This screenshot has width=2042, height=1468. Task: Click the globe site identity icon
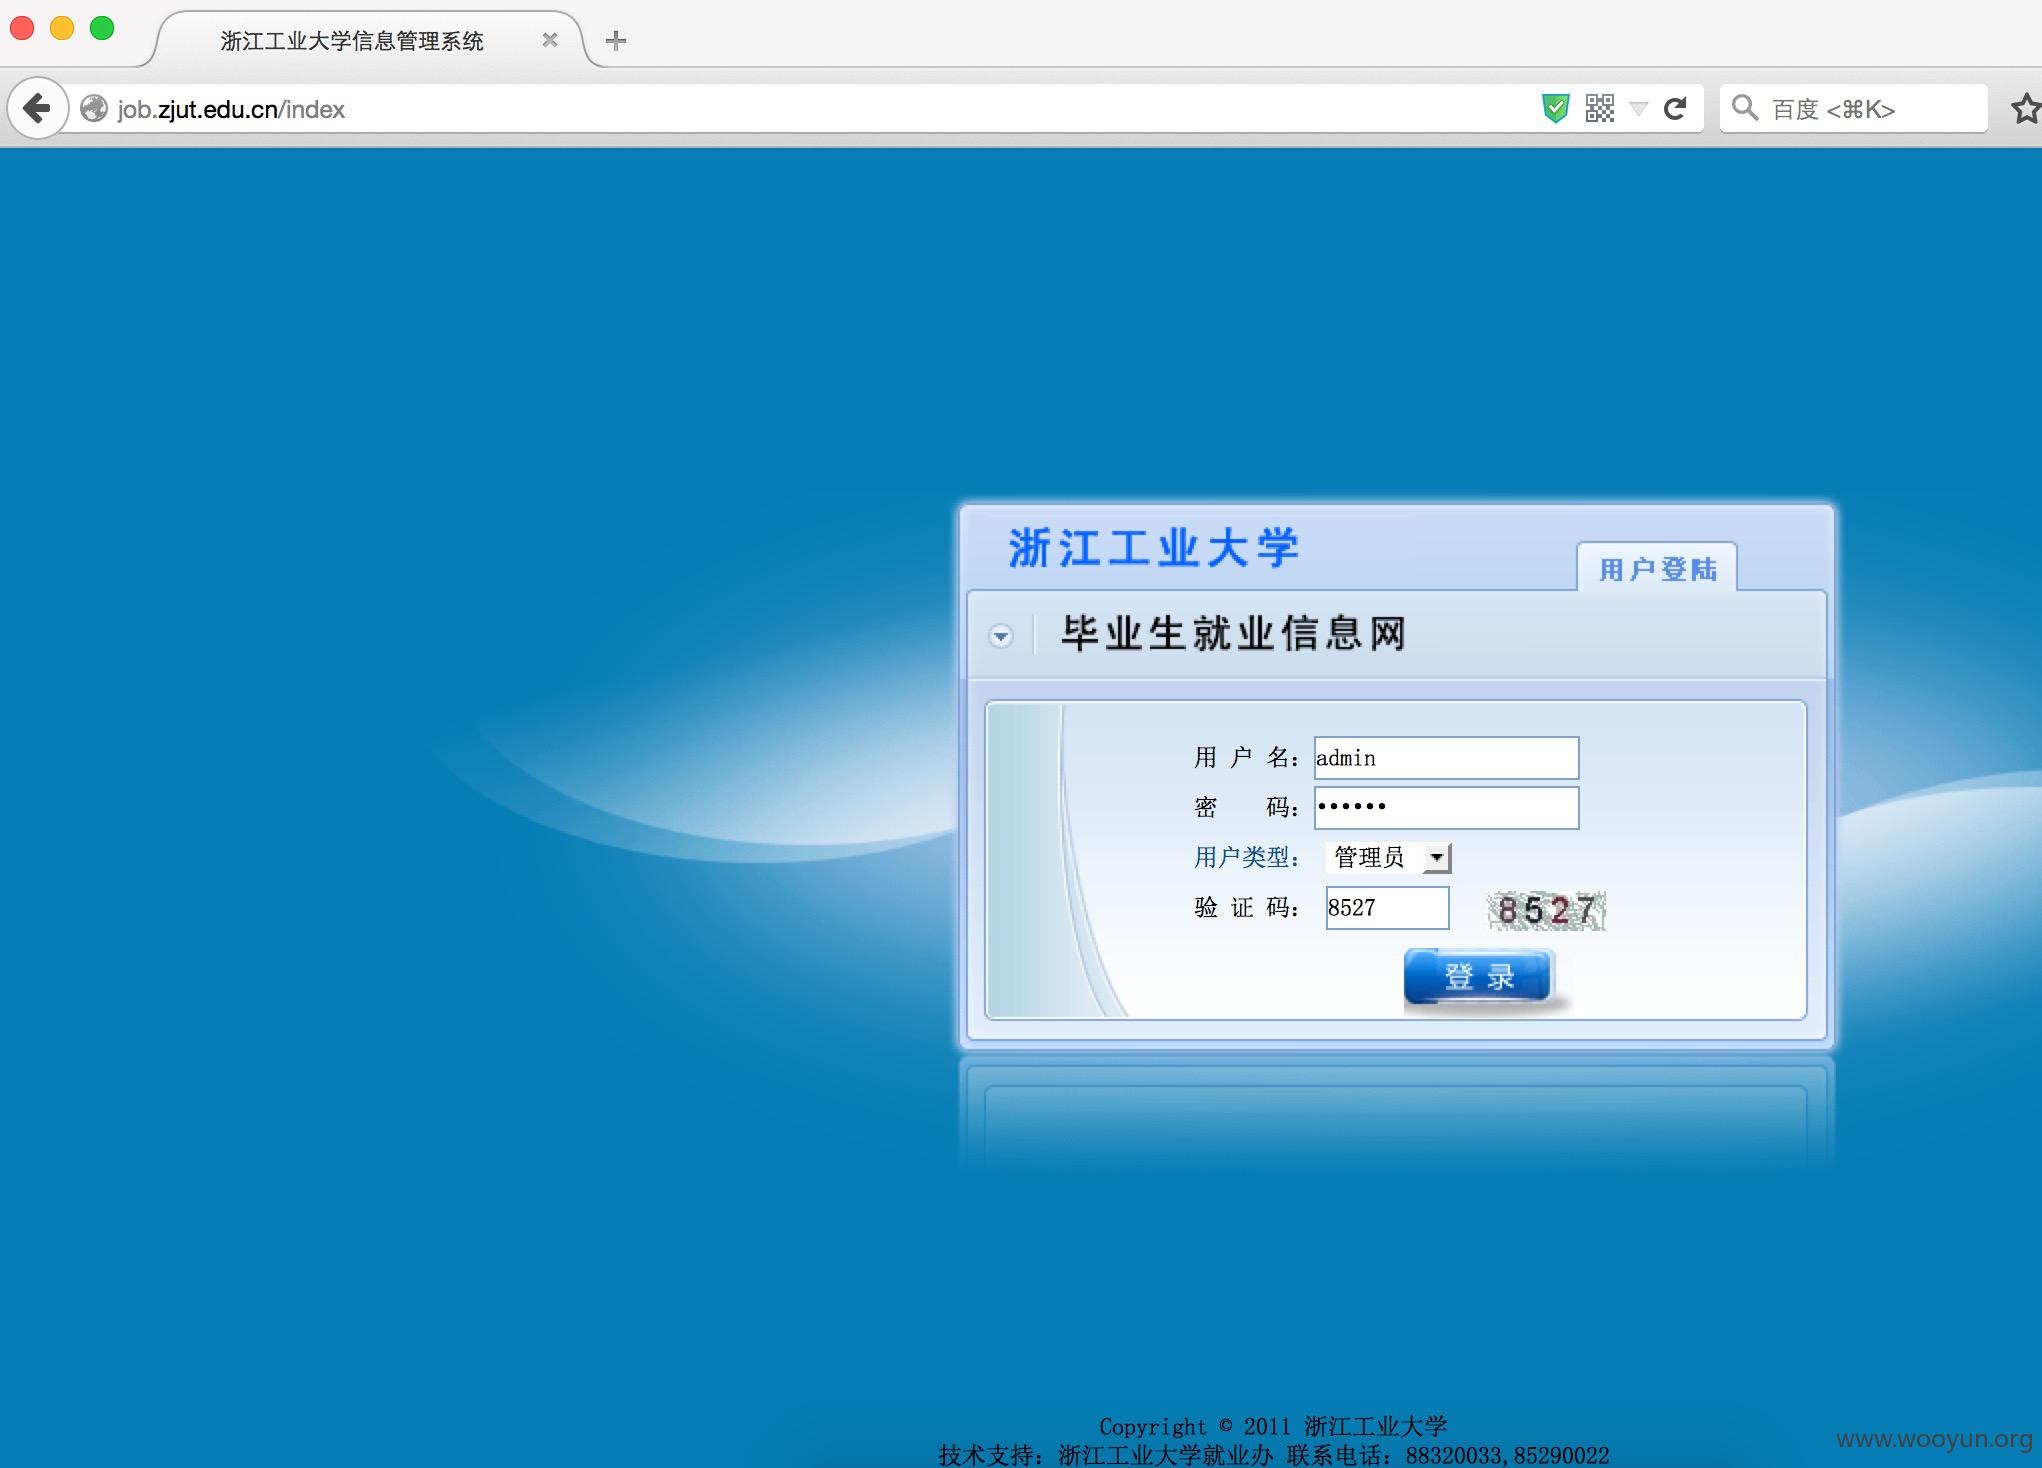94,108
